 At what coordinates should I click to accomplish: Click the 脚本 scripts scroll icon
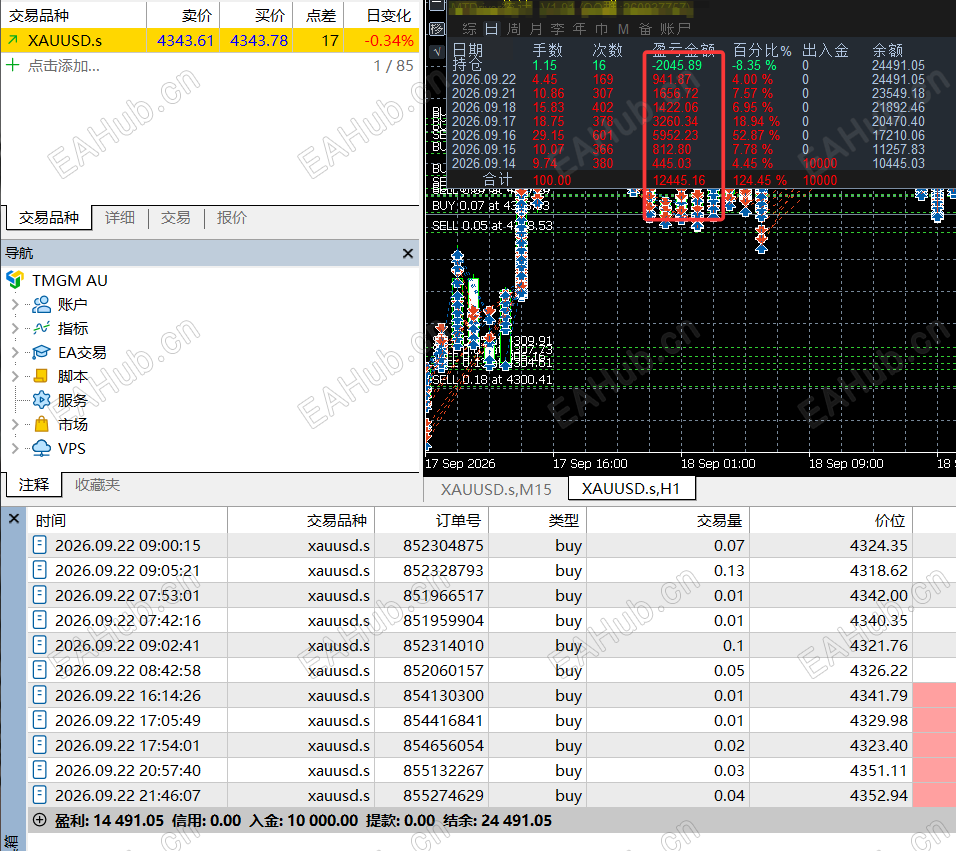(41, 376)
